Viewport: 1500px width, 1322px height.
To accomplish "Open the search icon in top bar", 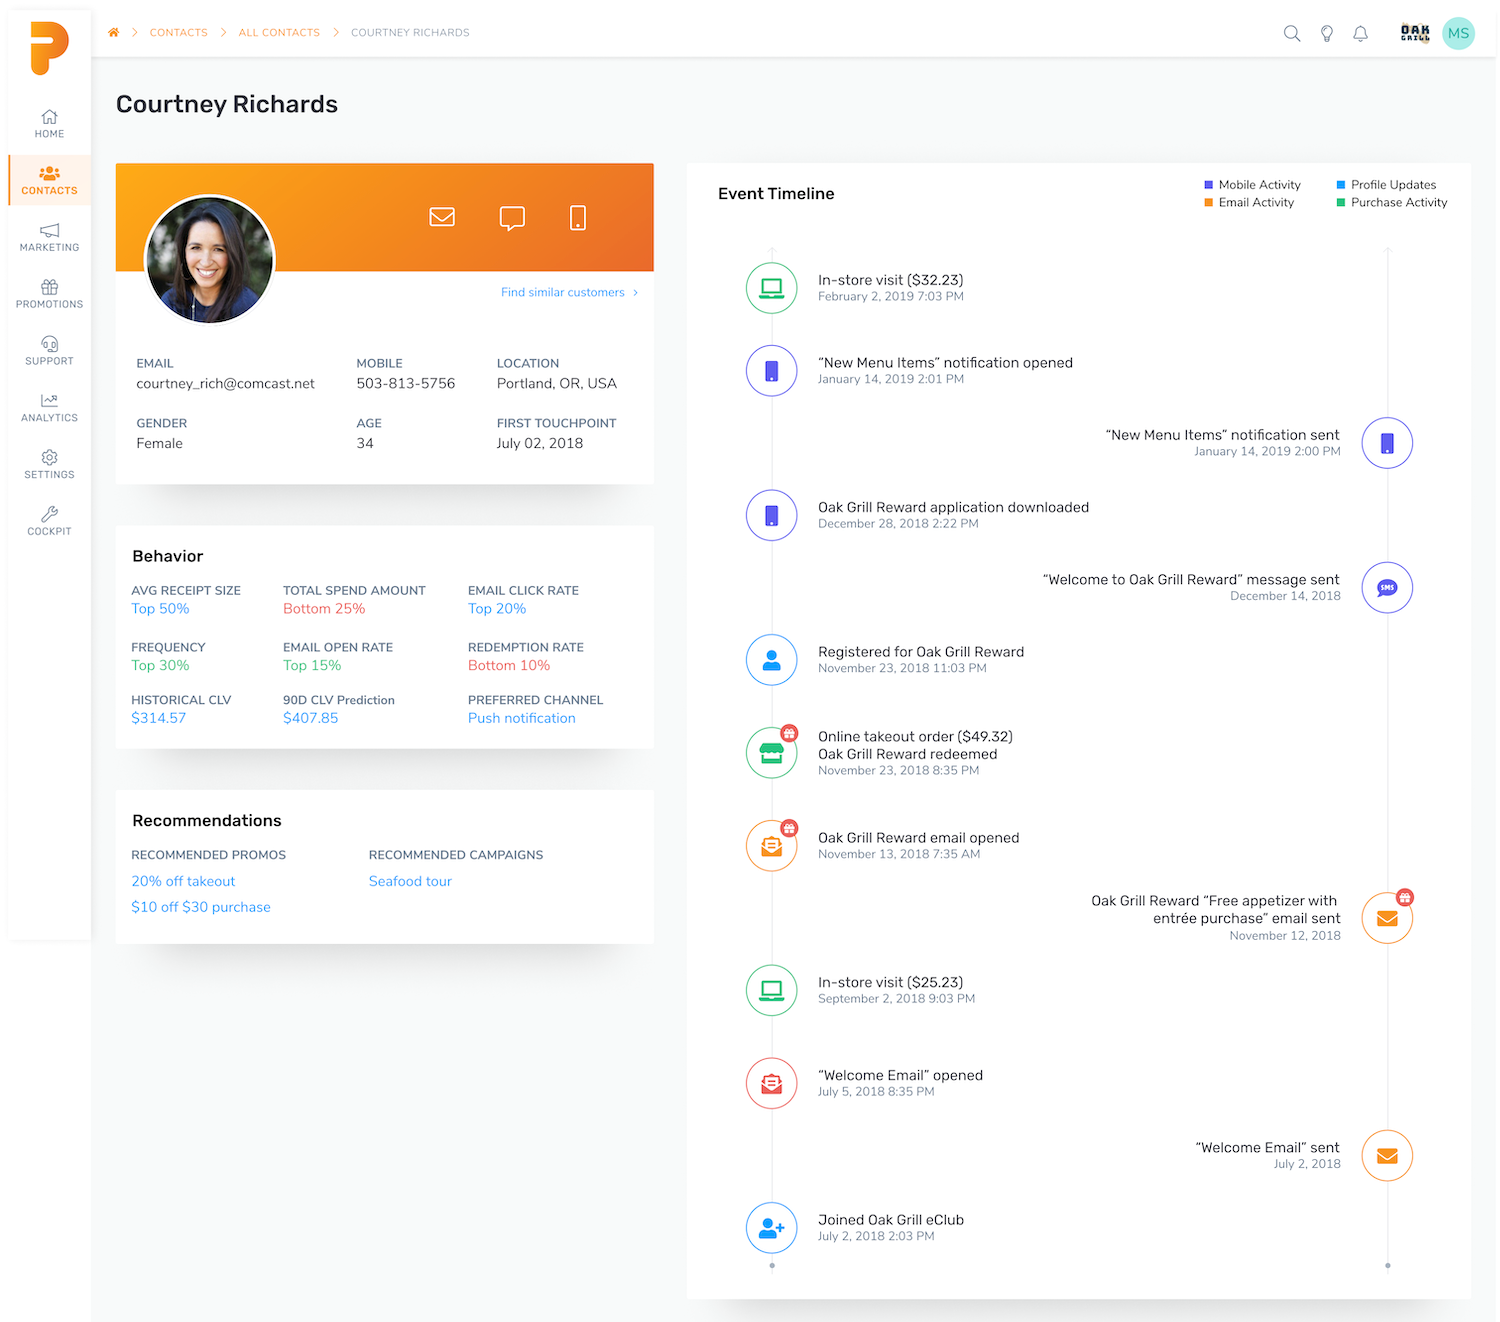I will [1292, 33].
